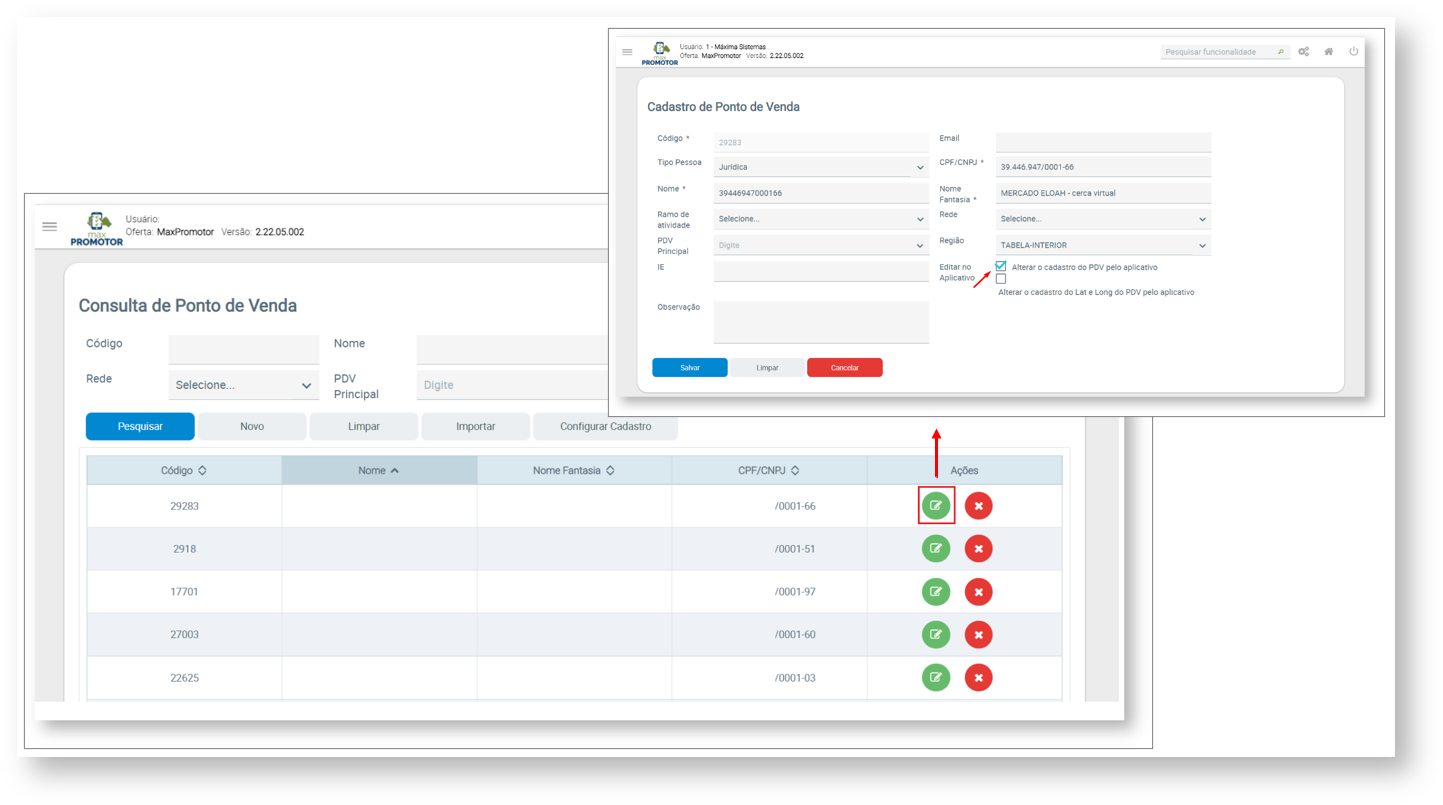
Task: Uncheck Alterar o cadastro do PDV checkbox
Action: click(x=1000, y=266)
